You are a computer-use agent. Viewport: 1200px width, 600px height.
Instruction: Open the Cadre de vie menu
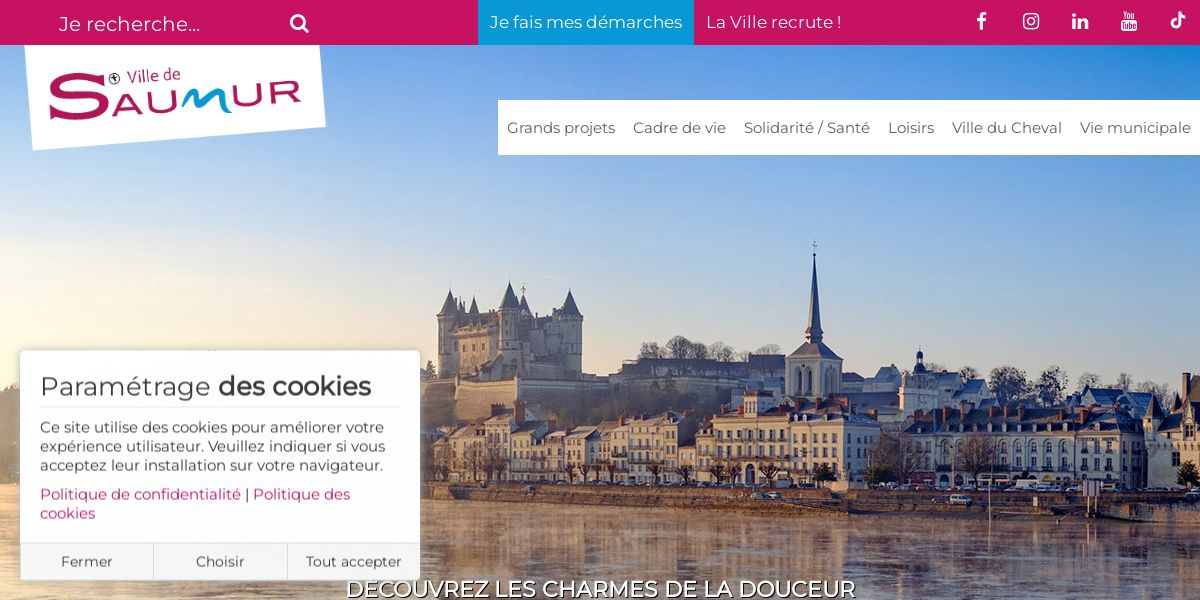[x=679, y=128]
